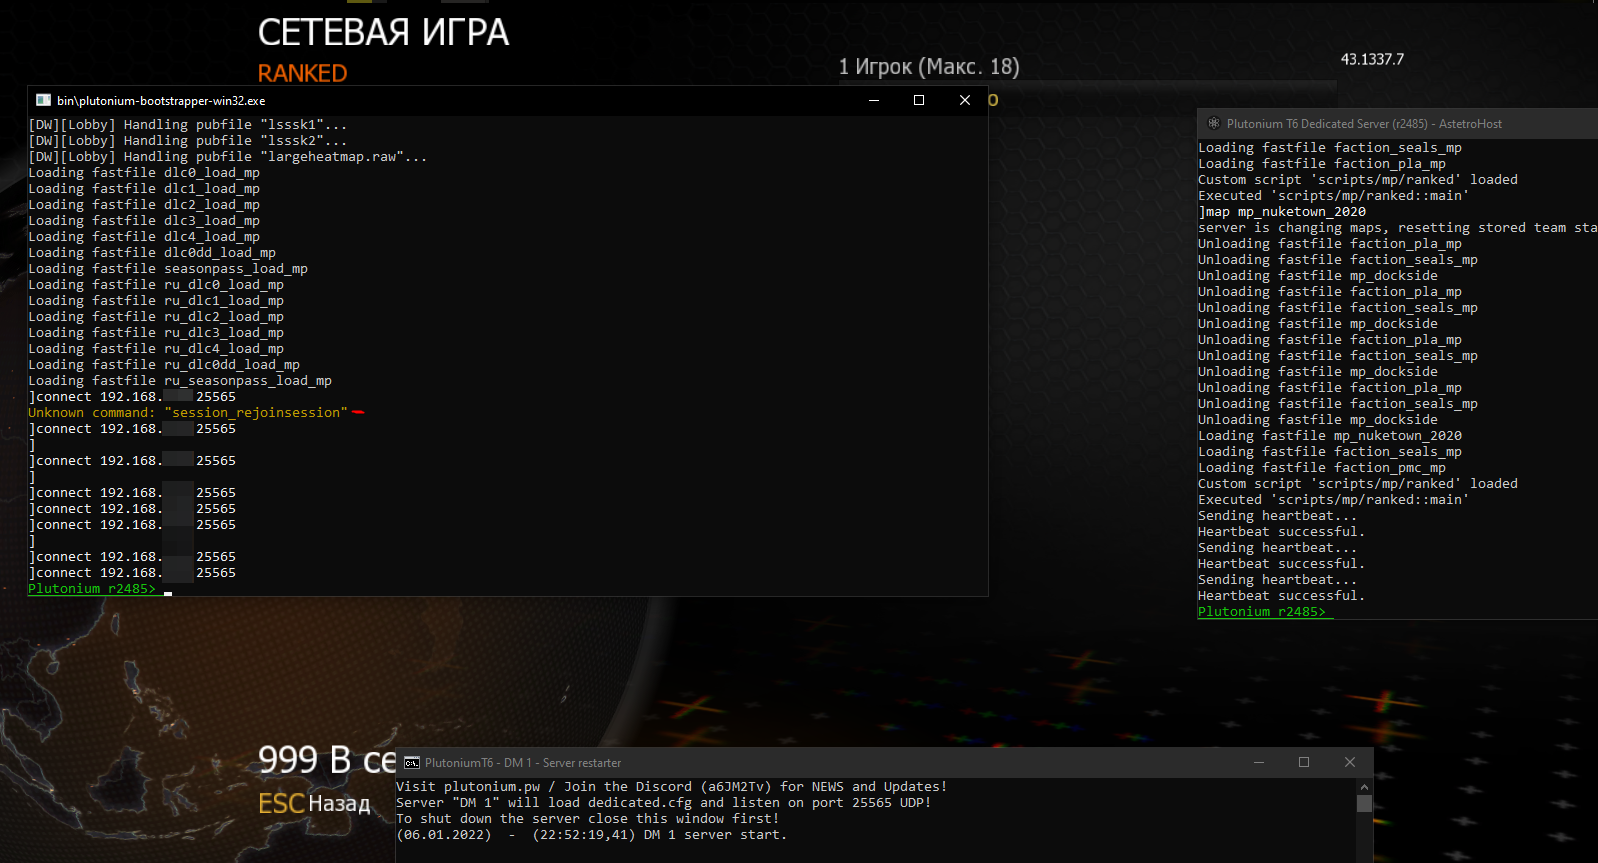The height and width of the screenshot is (863, 1598).
Task: Click the Plutonium r2485> prompt in Dedicated Server window
Action: [1262, 612]
